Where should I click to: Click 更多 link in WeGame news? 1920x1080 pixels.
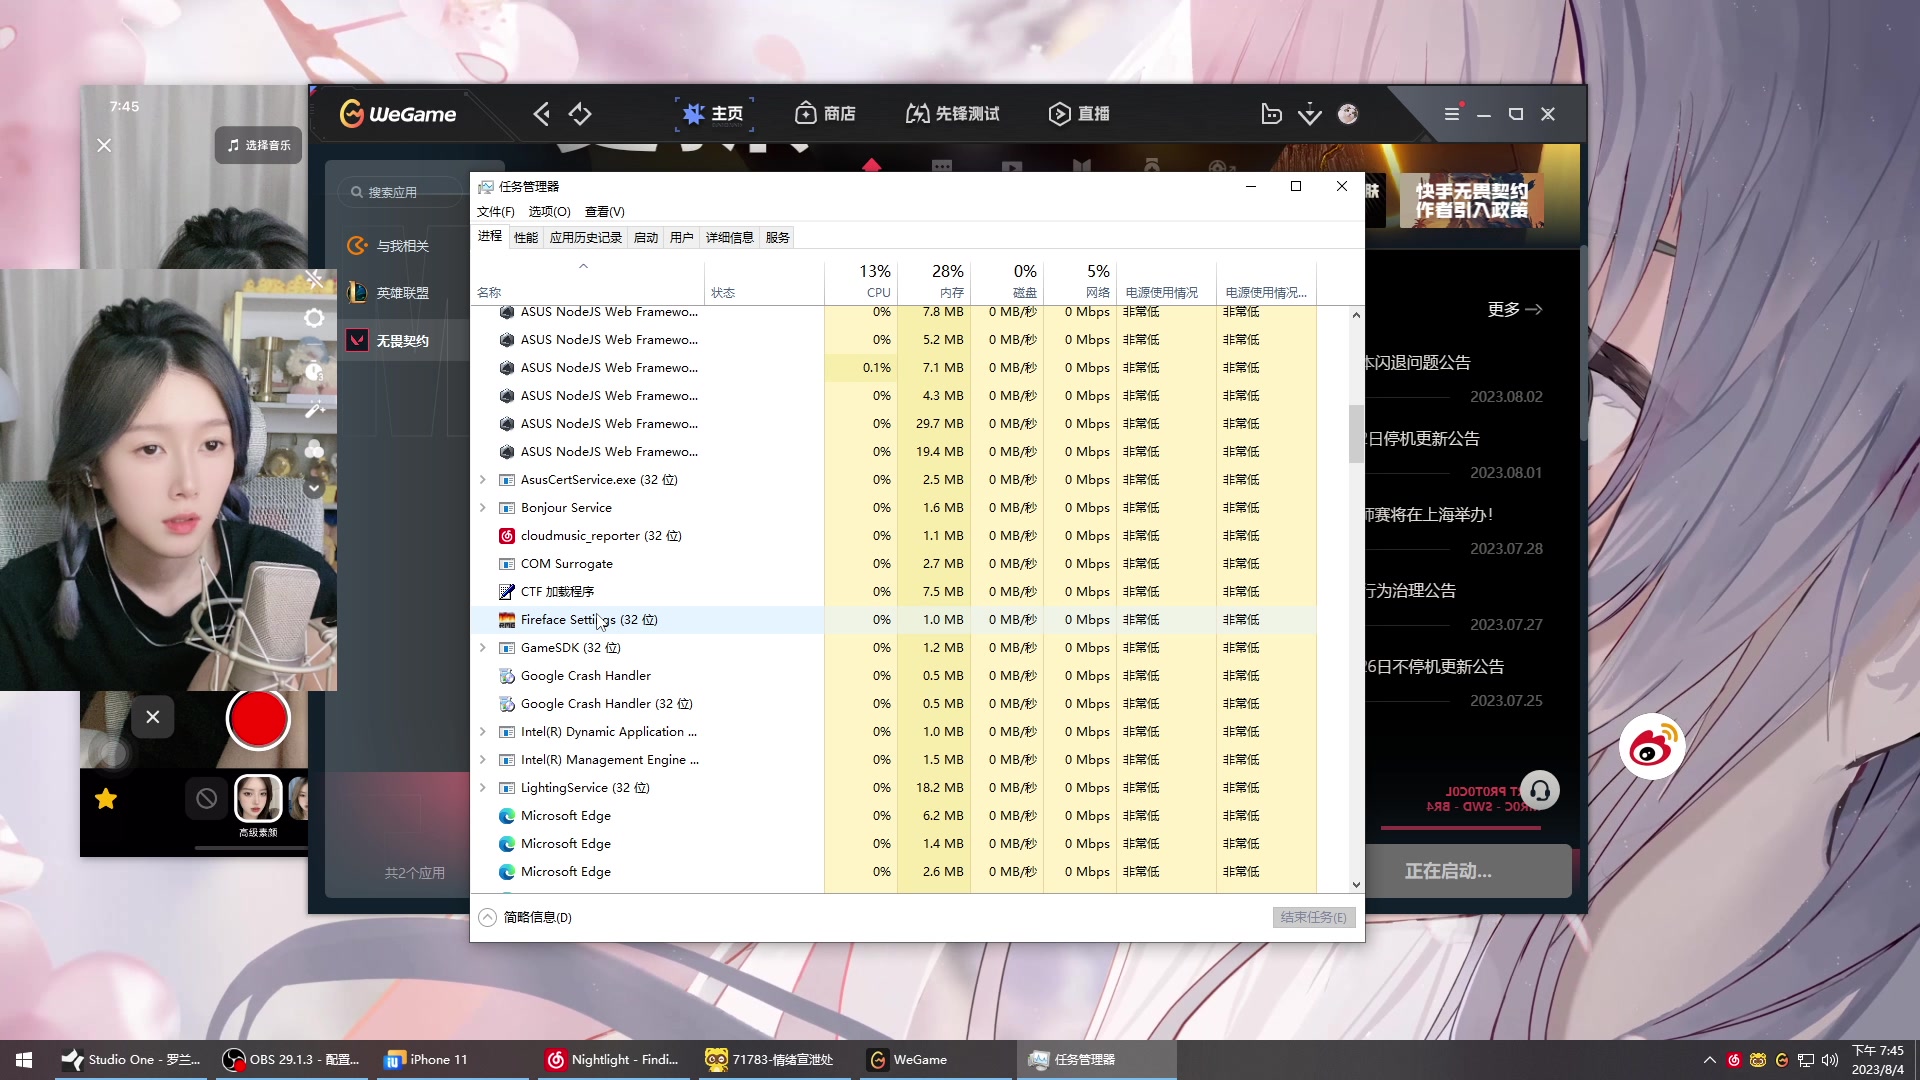pyautogui.click(x=1515, y=310)
